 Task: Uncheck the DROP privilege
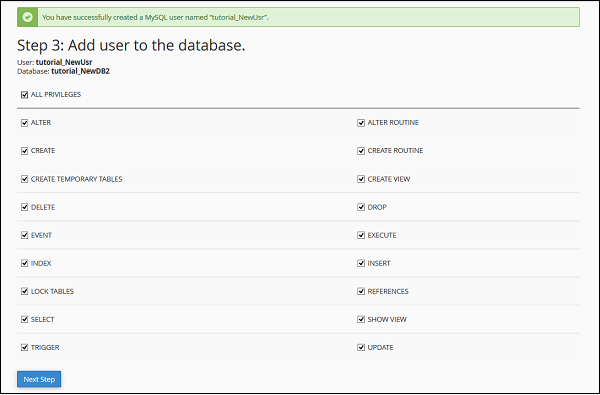[361, 207]
